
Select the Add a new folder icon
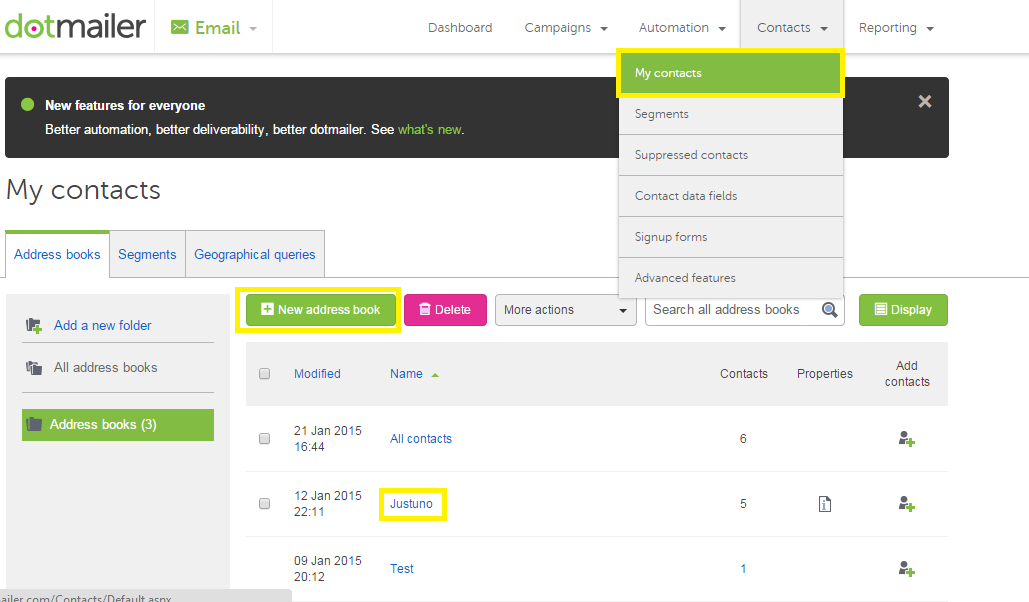coord(33,326)
